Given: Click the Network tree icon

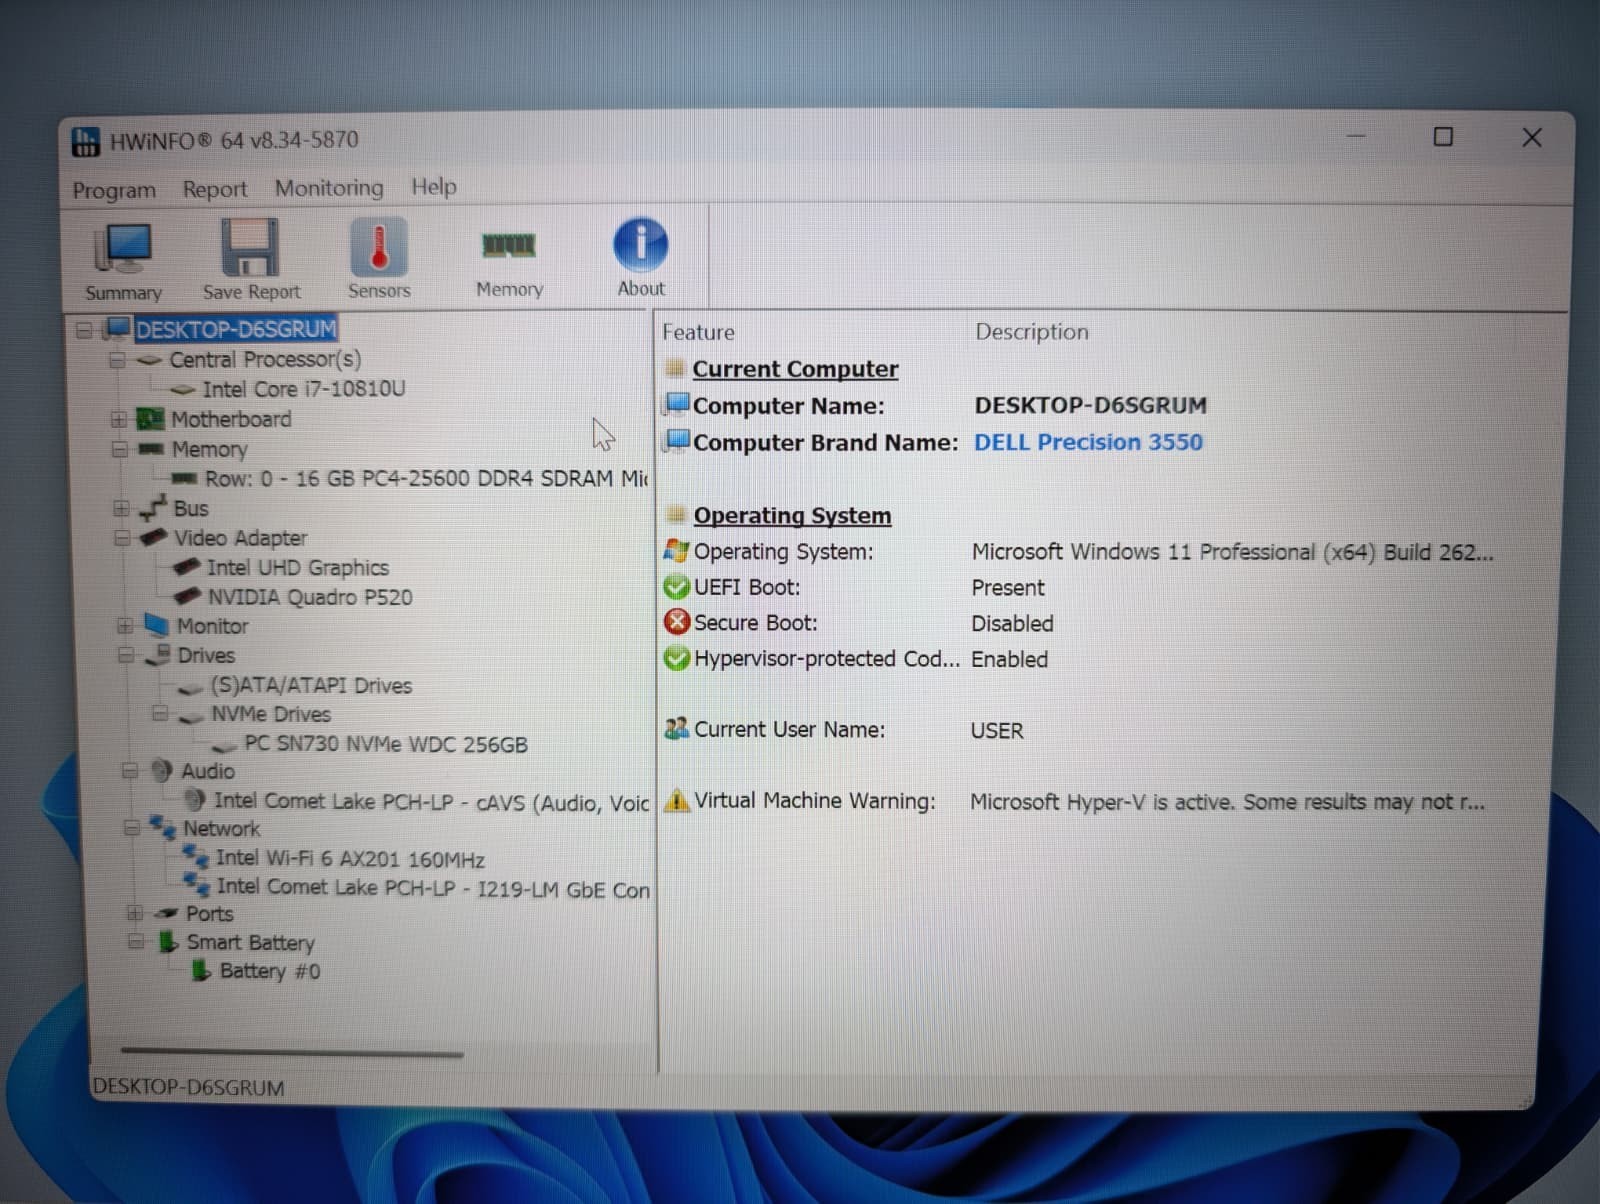Looking at the screenshot, I should [x=162, y=827].
